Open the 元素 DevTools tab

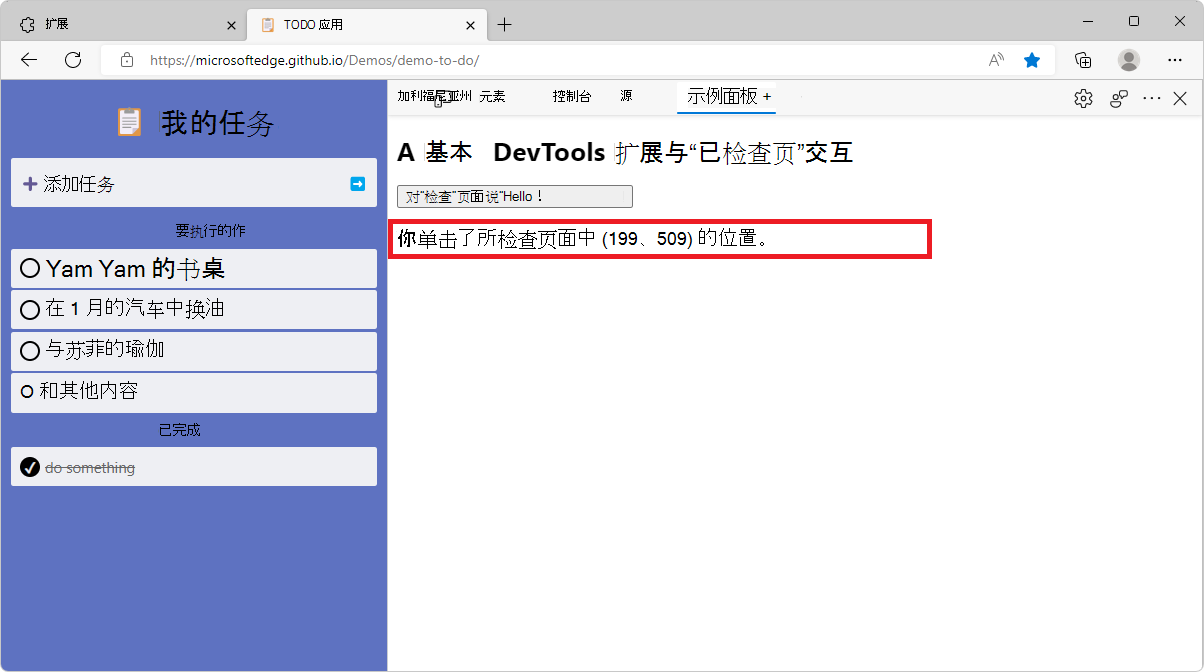pyautogui.click(x=492, y=97)
